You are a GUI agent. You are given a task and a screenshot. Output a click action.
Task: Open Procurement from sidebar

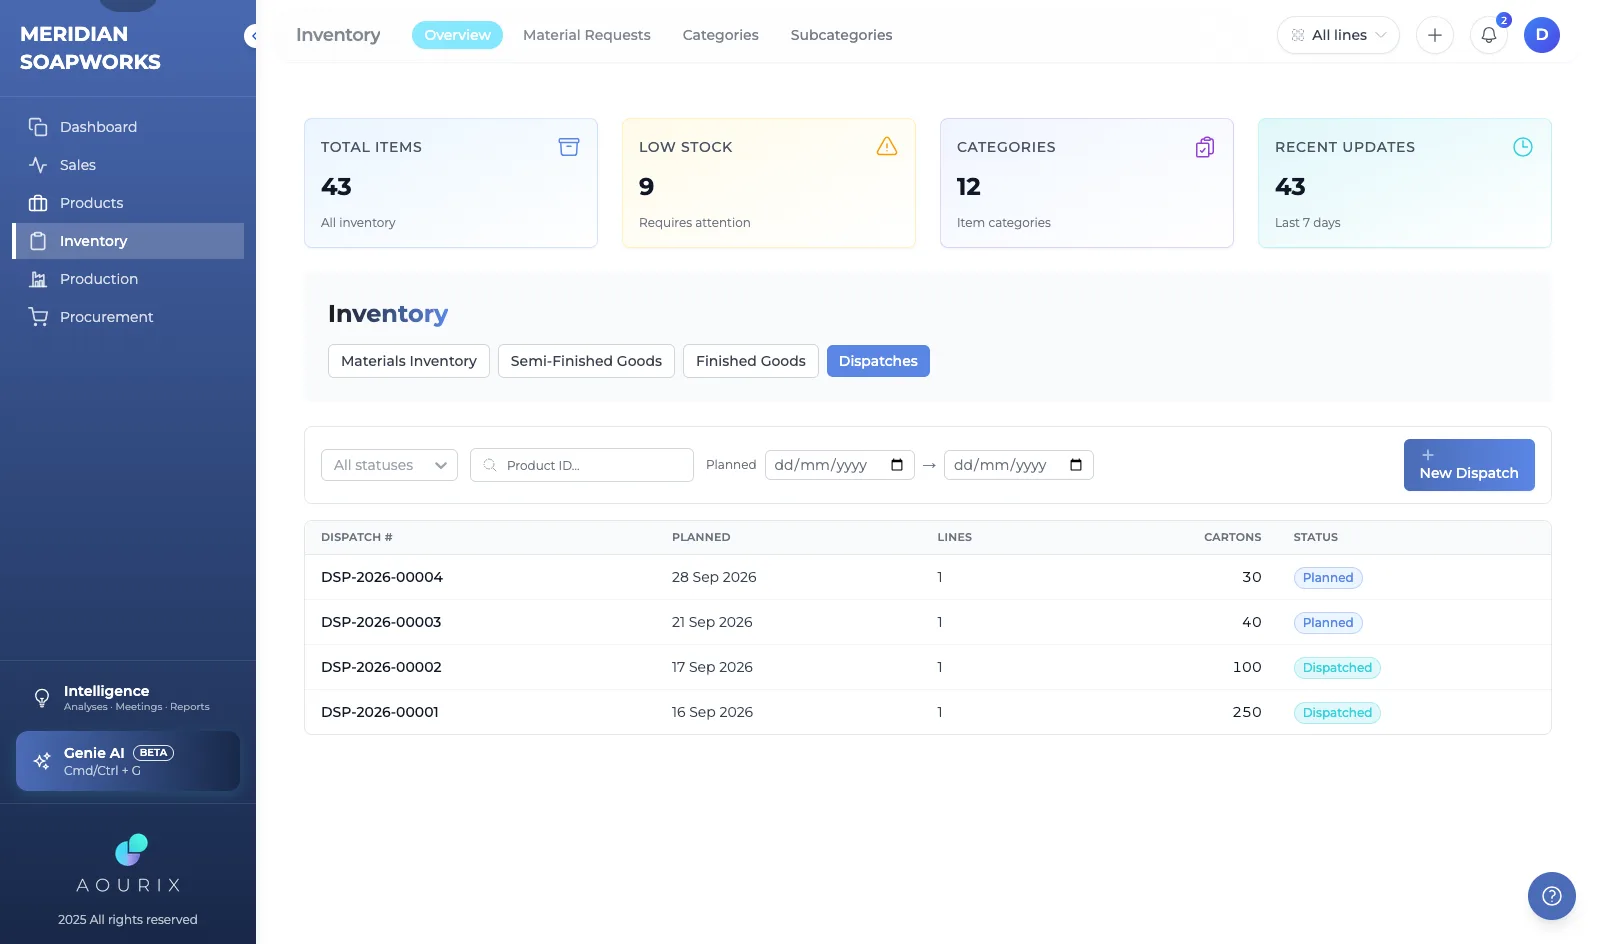pyautogui.click(x=128, y=317)
